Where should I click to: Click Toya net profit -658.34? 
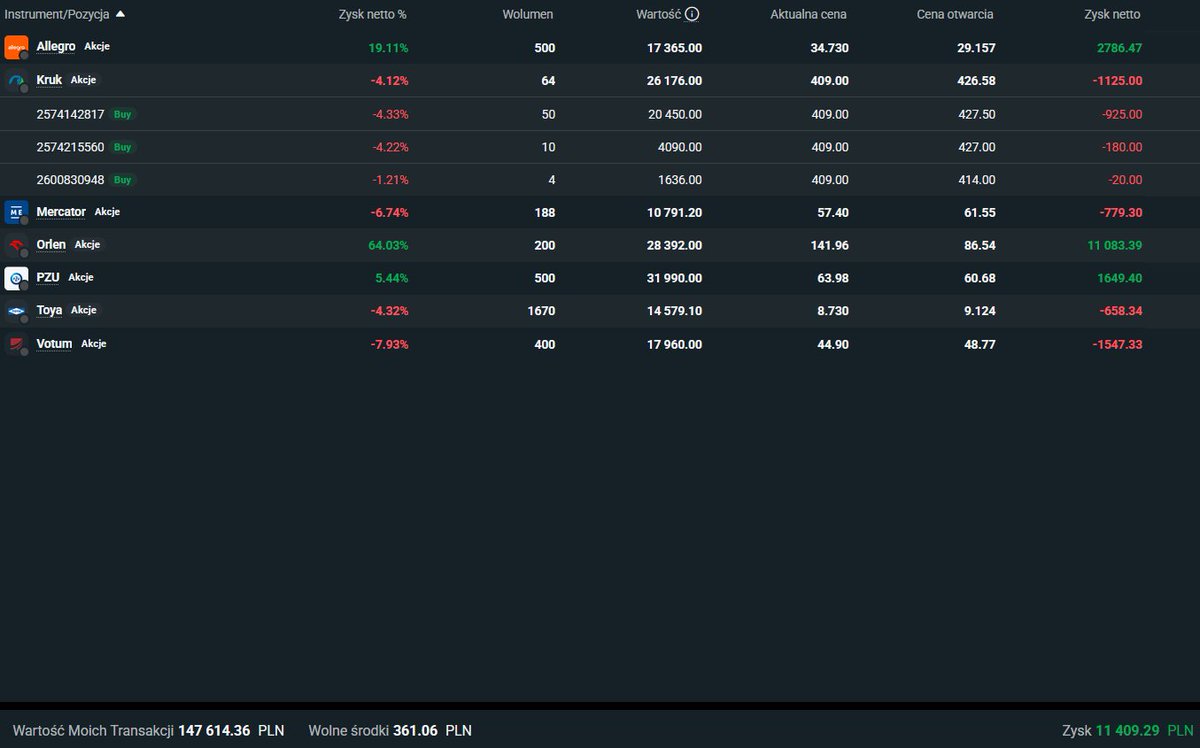point(1120,311)
